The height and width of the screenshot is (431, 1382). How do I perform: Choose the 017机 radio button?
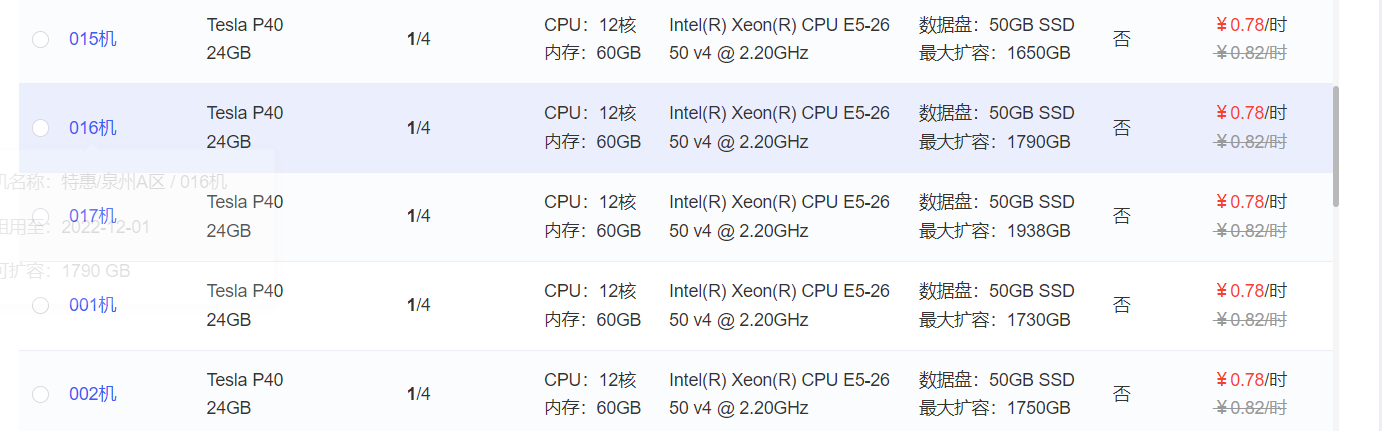point(41,216)
